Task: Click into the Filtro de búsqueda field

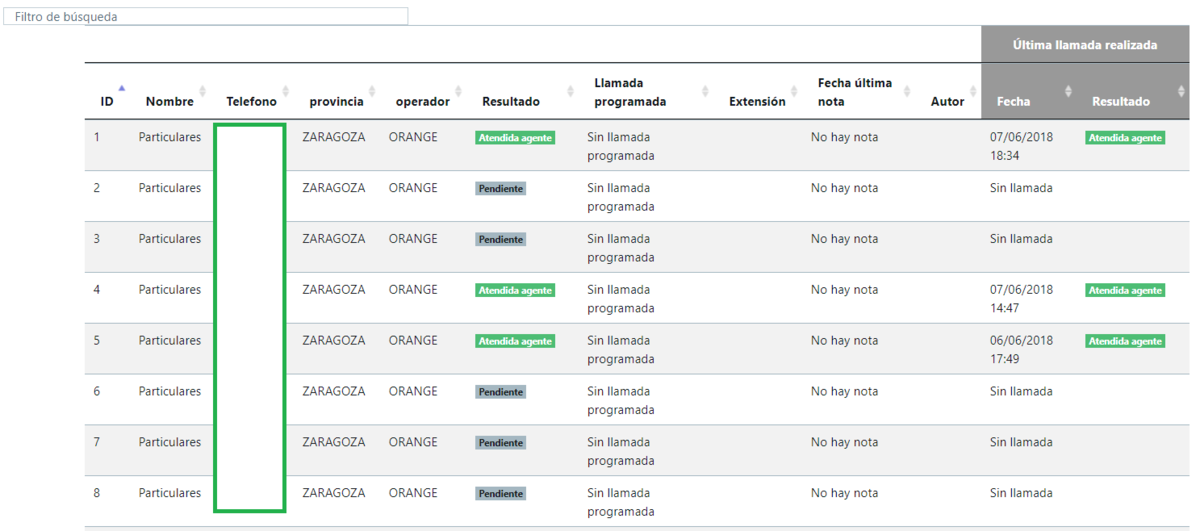Action: 205,17
